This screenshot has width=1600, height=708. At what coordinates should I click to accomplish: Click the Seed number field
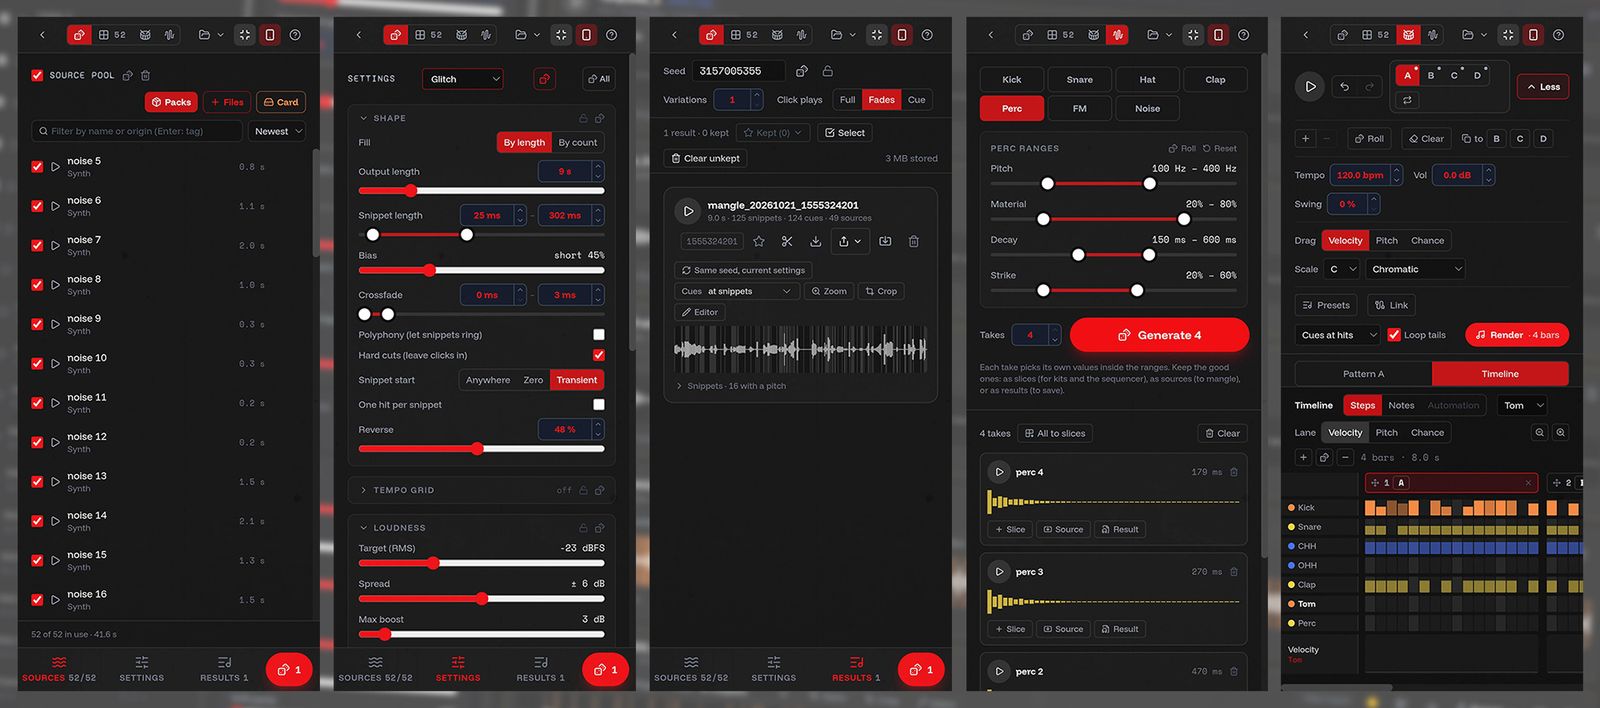[x=738, y=71]
